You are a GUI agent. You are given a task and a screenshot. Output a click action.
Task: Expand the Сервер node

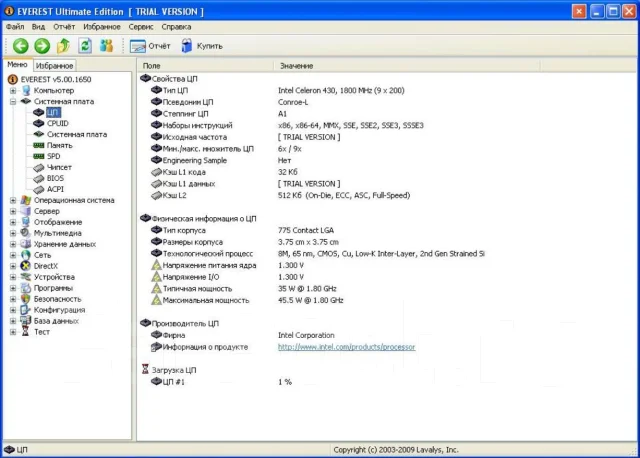click(x=13, y=211)
